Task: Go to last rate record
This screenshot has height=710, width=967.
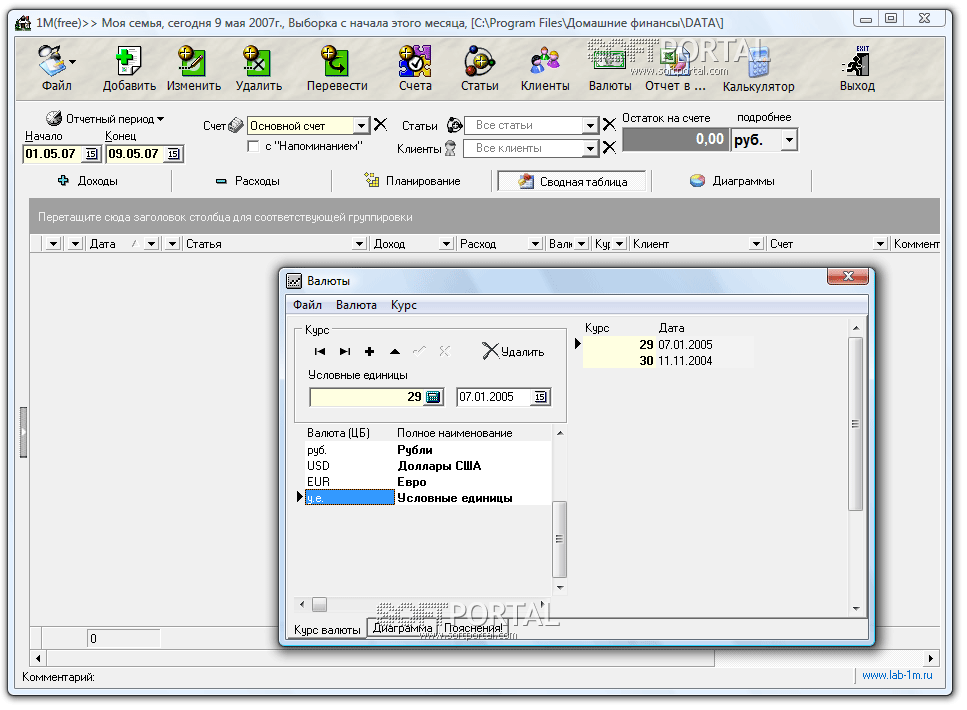Action: pyautogui.click(x=345, y=352)
